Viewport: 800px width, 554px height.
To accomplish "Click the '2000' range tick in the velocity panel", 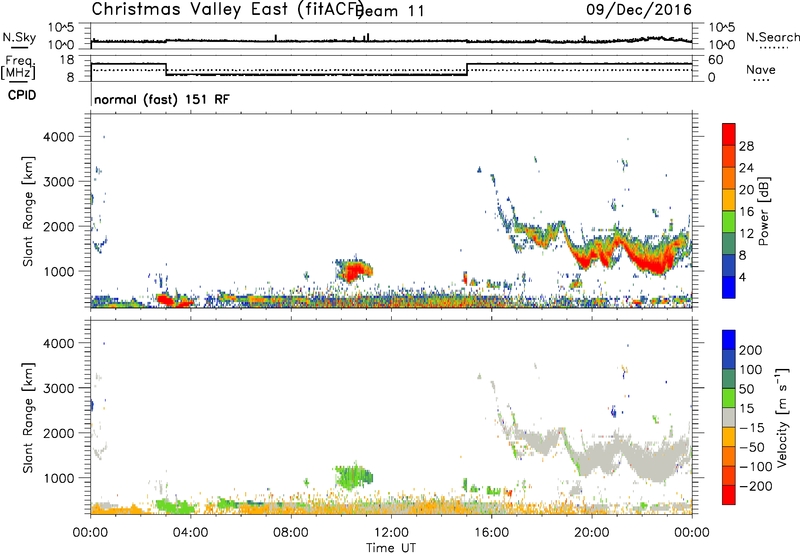I will click(x=58, y=433).
